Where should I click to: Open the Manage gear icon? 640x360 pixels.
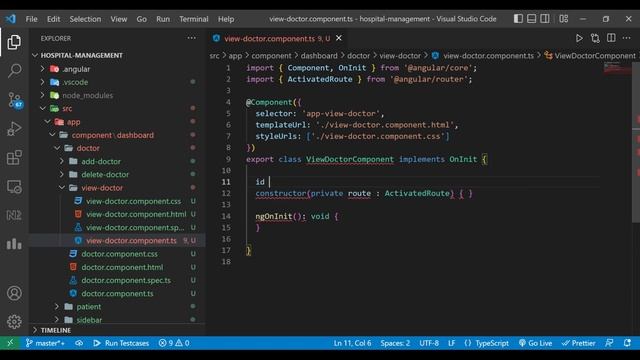[x=14, y=322]
